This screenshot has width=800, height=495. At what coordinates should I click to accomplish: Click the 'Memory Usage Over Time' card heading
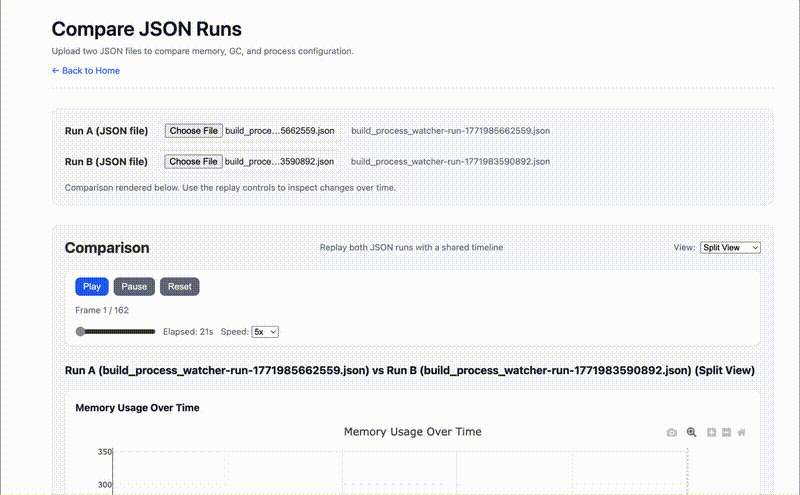point(137,408)
